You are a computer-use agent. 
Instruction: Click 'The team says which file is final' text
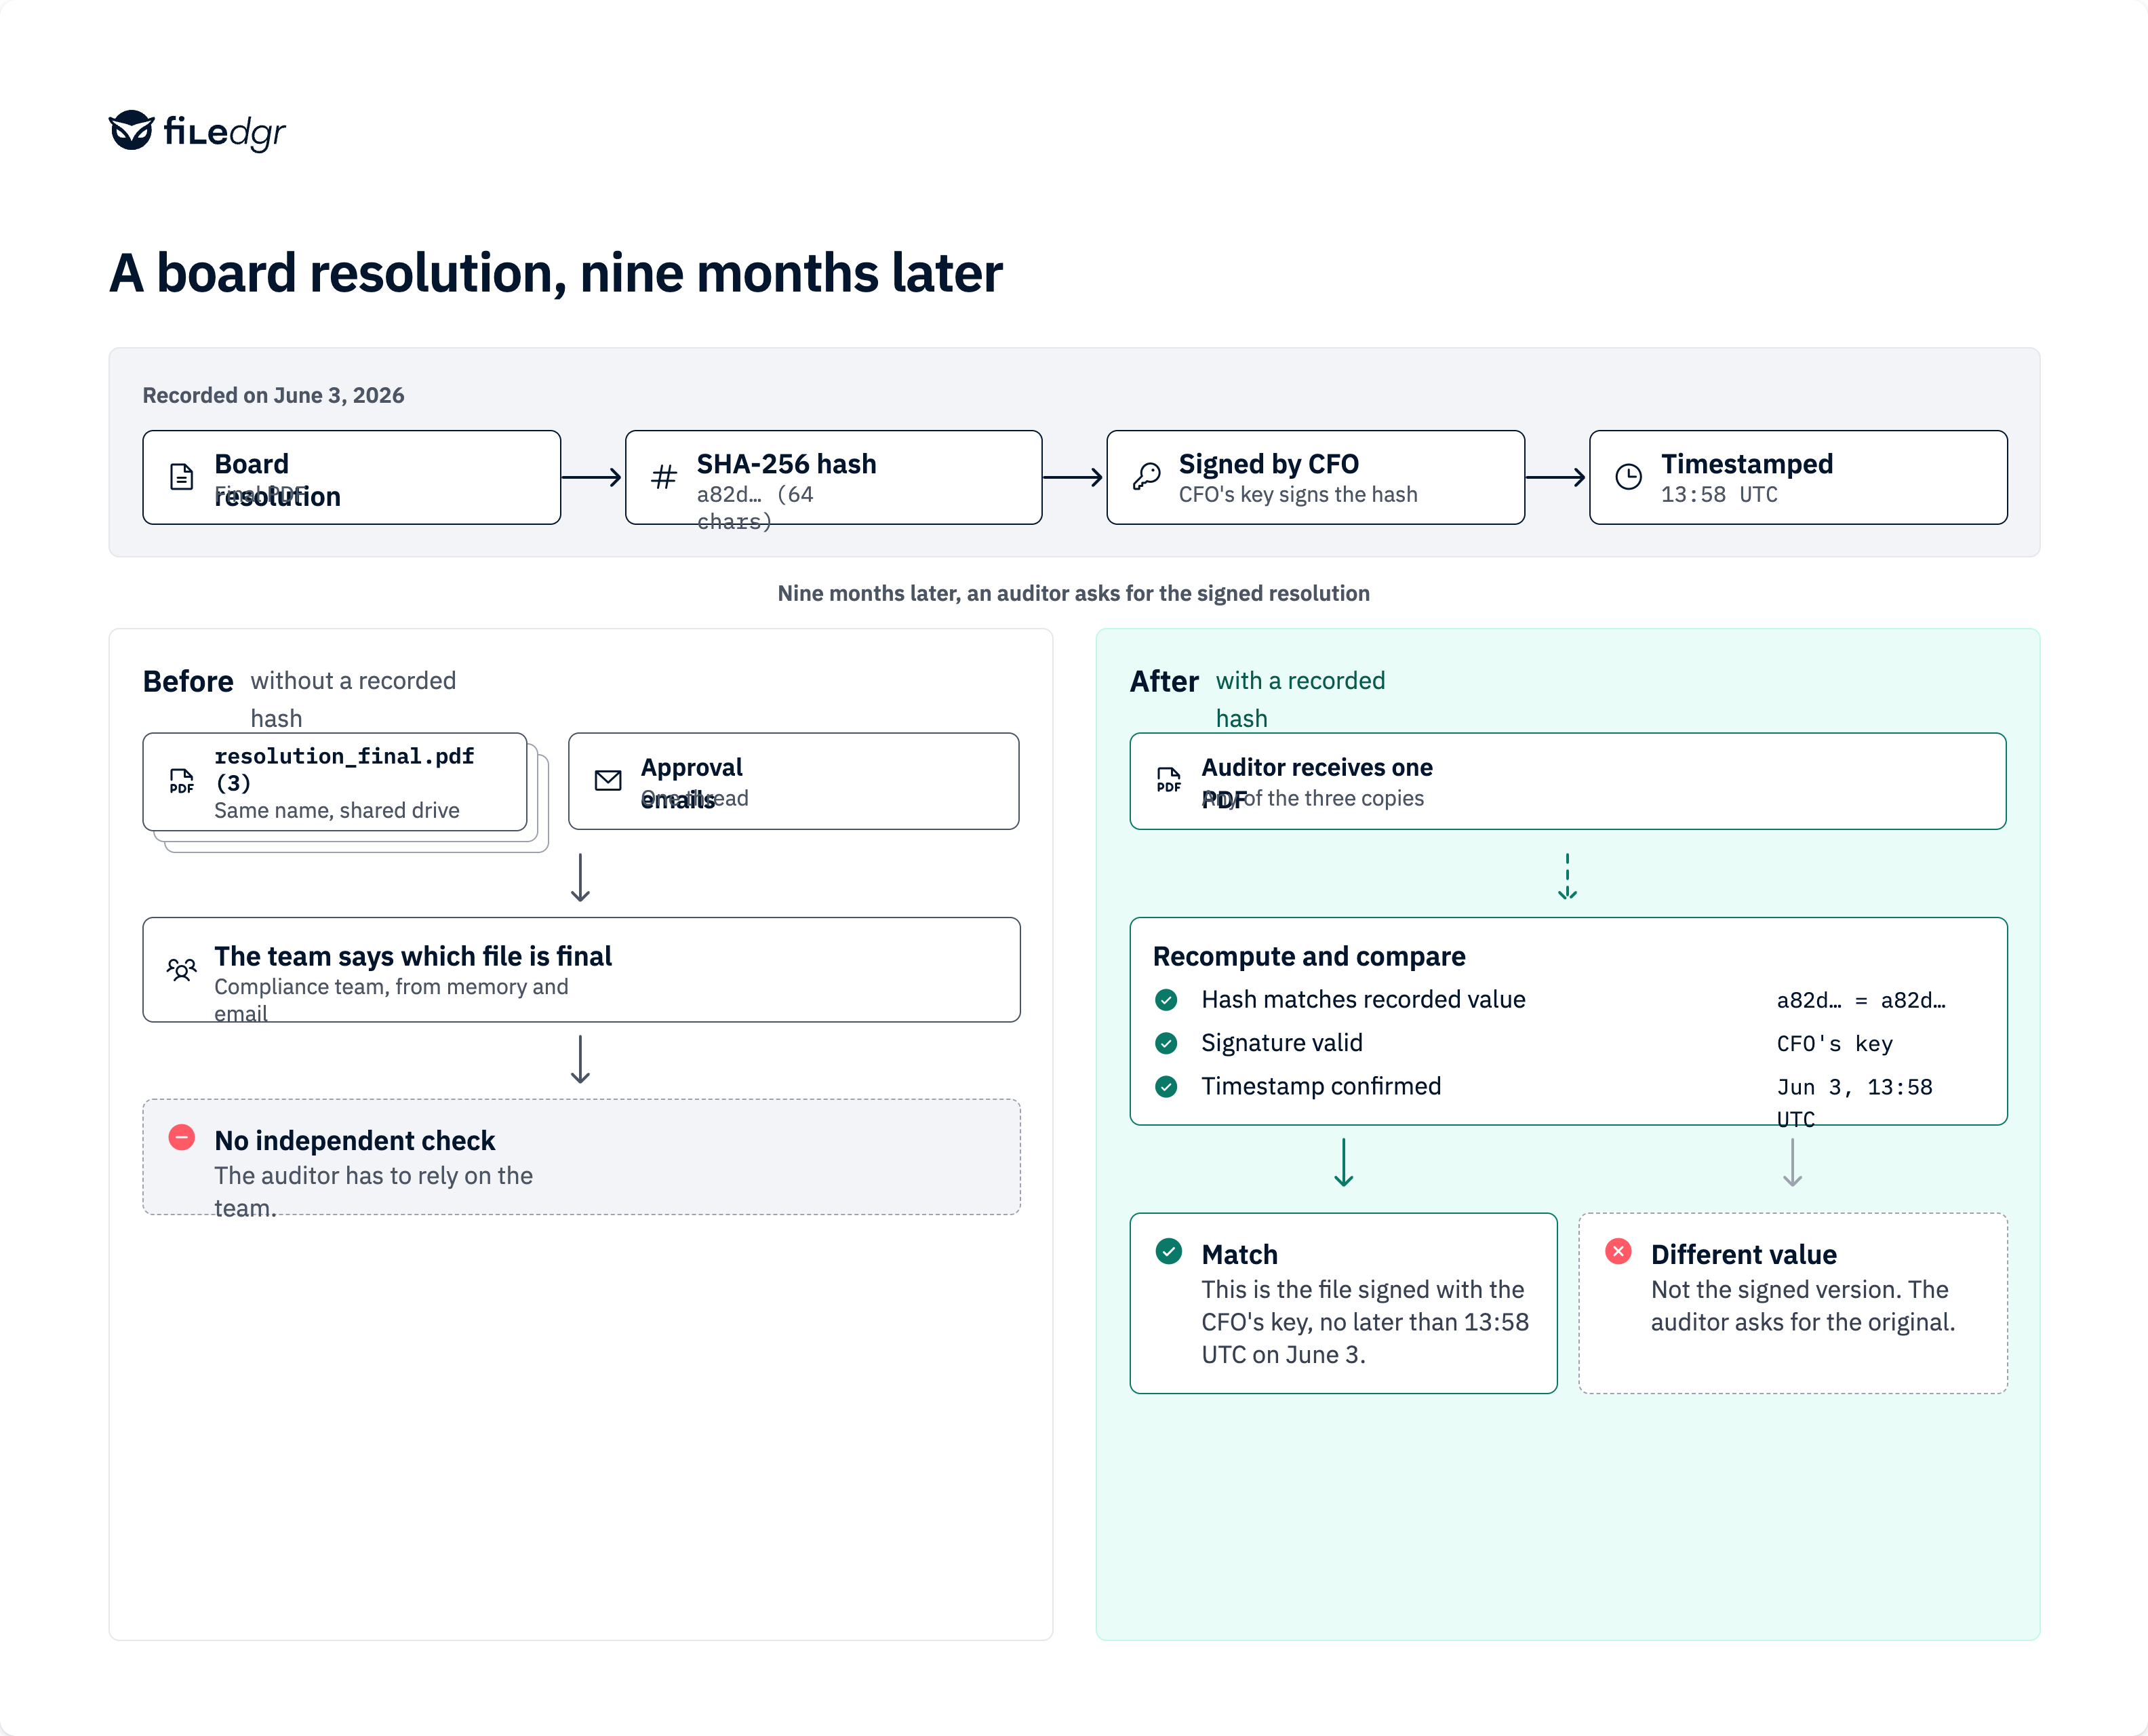[413, 956]
